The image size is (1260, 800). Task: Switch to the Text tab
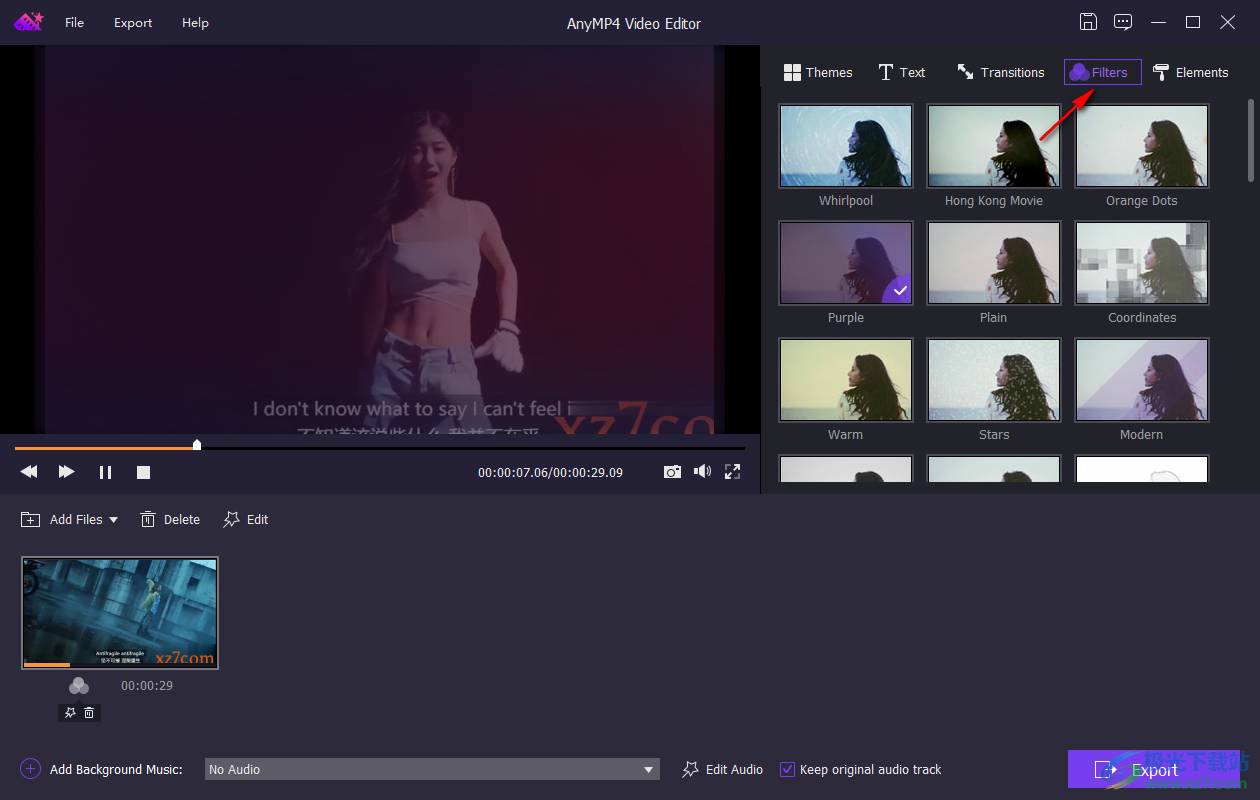click(901, 72)
